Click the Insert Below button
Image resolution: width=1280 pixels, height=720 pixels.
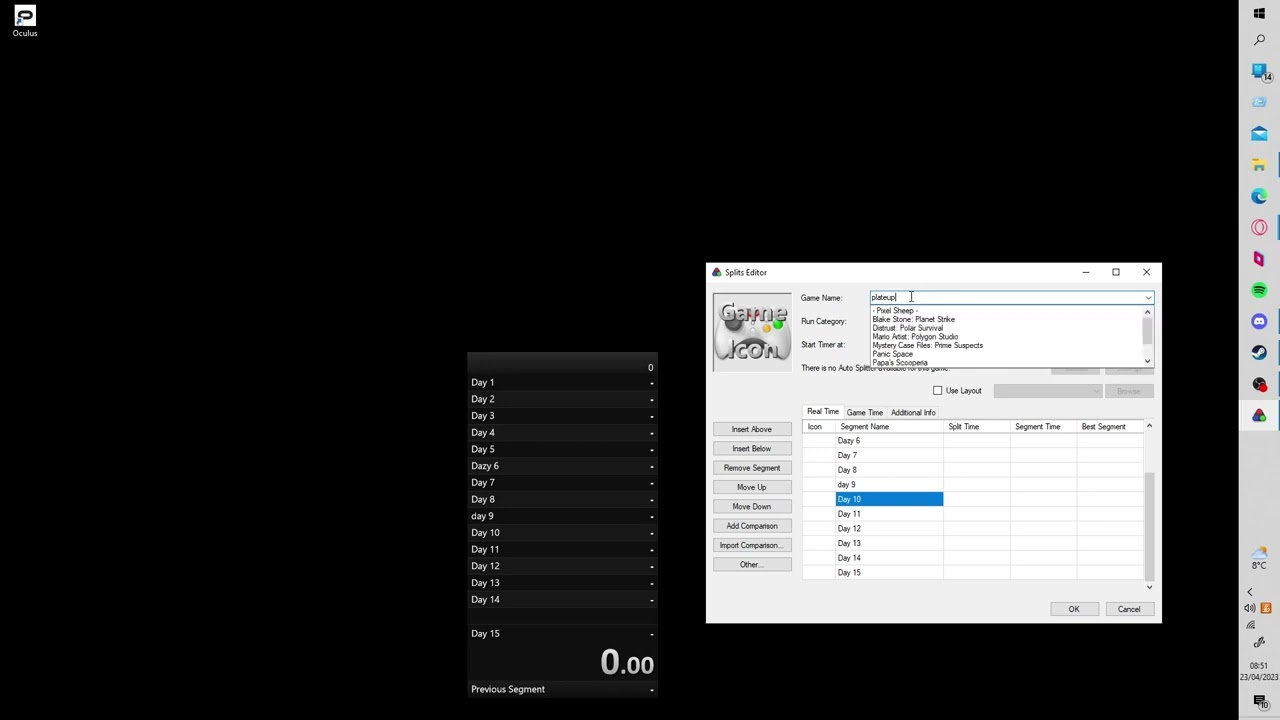point(751,449)
